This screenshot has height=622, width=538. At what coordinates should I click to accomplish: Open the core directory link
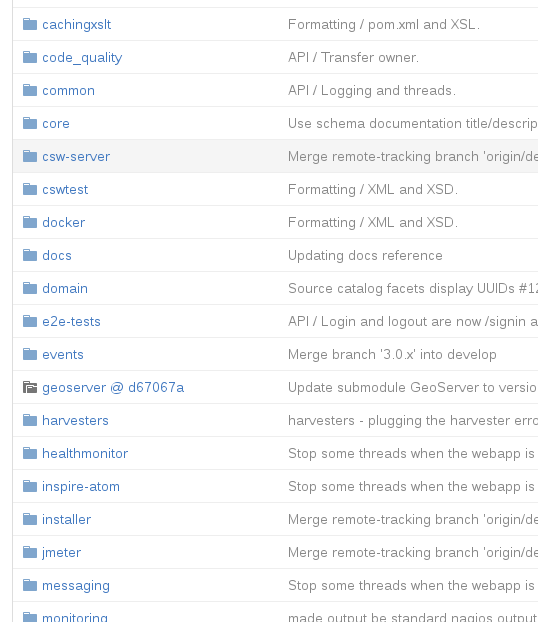click(56, 123)
